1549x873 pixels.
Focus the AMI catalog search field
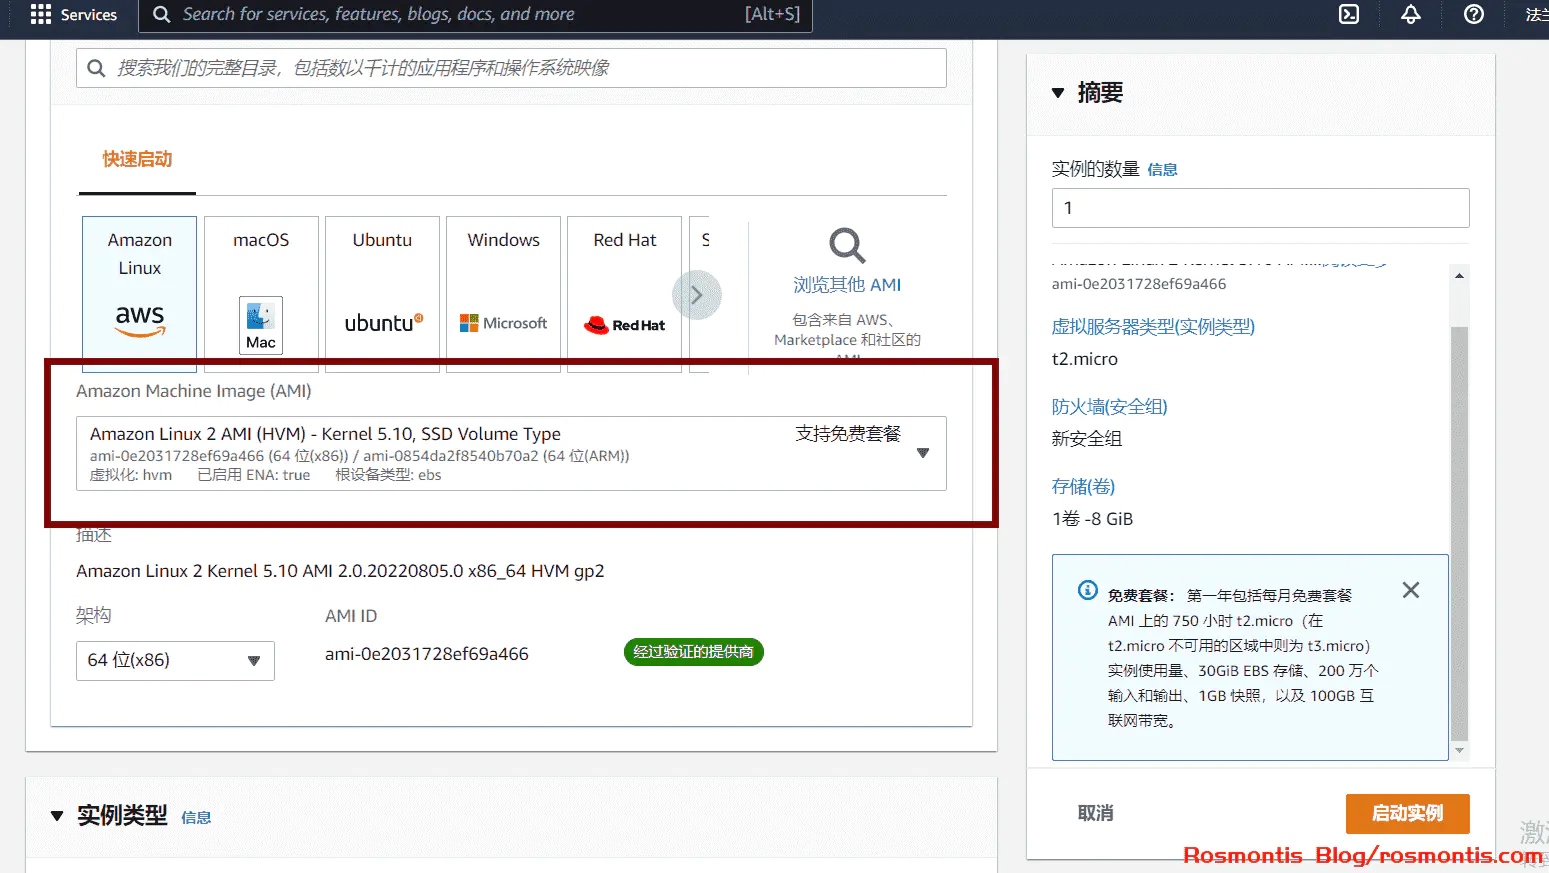point(511,68)
